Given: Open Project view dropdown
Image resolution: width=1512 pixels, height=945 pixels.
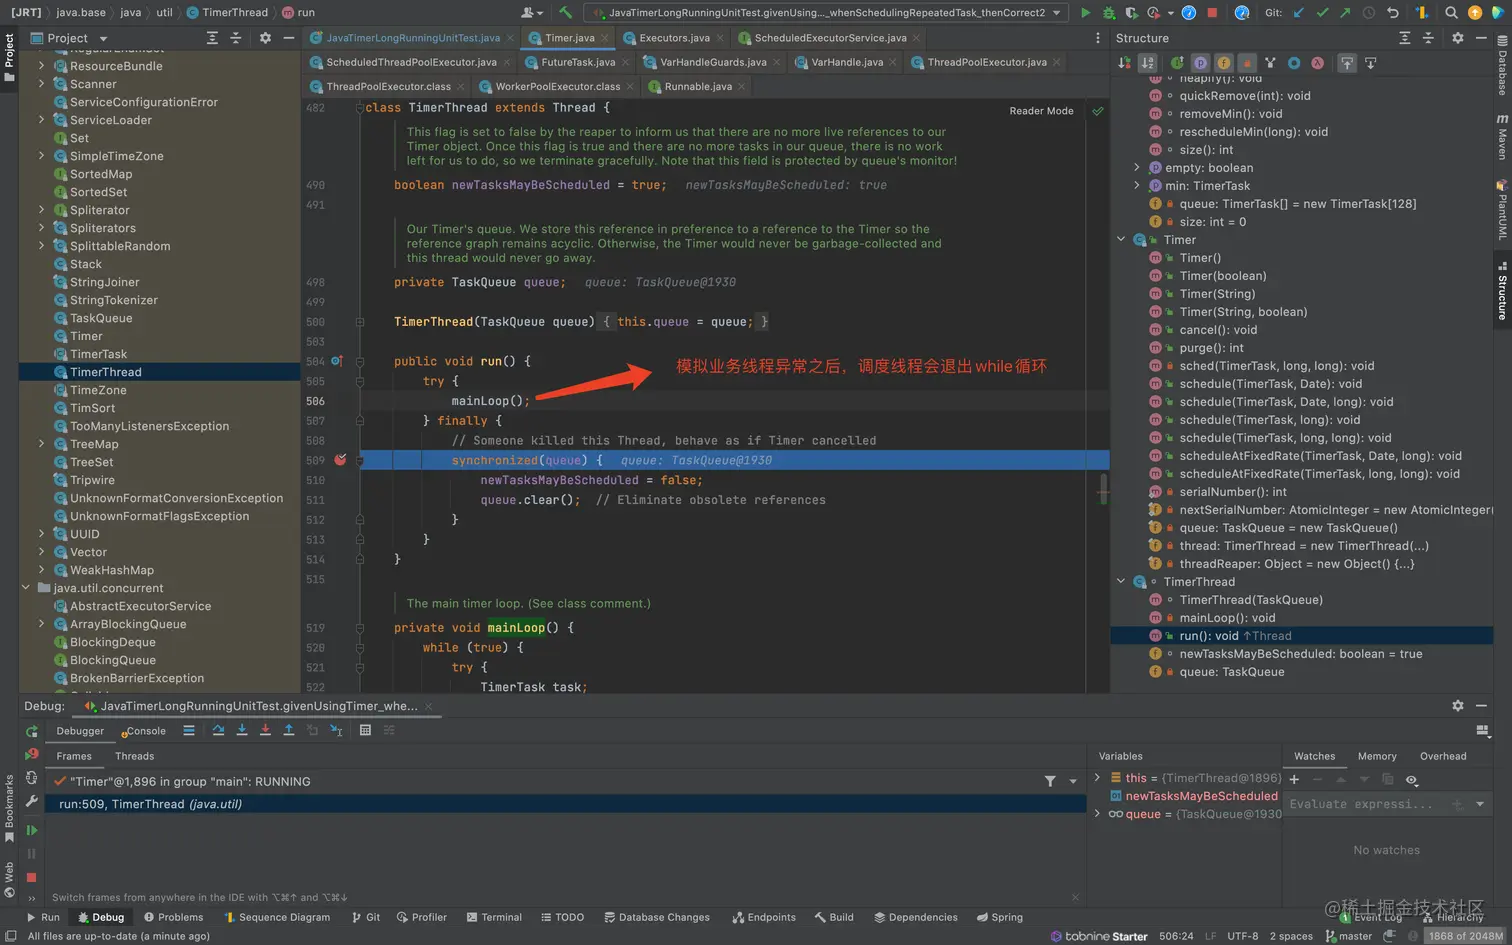Looking at the screenshot, I should (x=103, y=38).
